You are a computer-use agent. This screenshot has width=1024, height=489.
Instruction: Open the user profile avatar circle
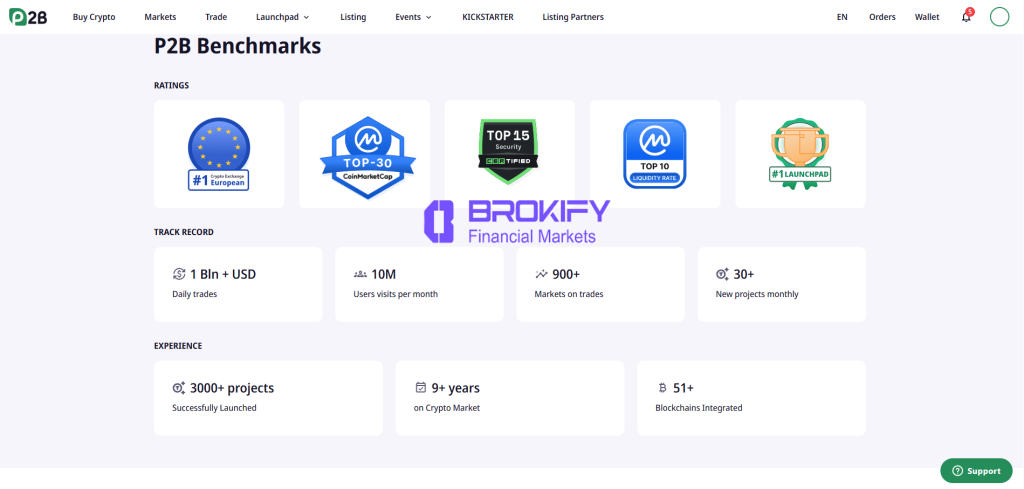tap(999, 17)
